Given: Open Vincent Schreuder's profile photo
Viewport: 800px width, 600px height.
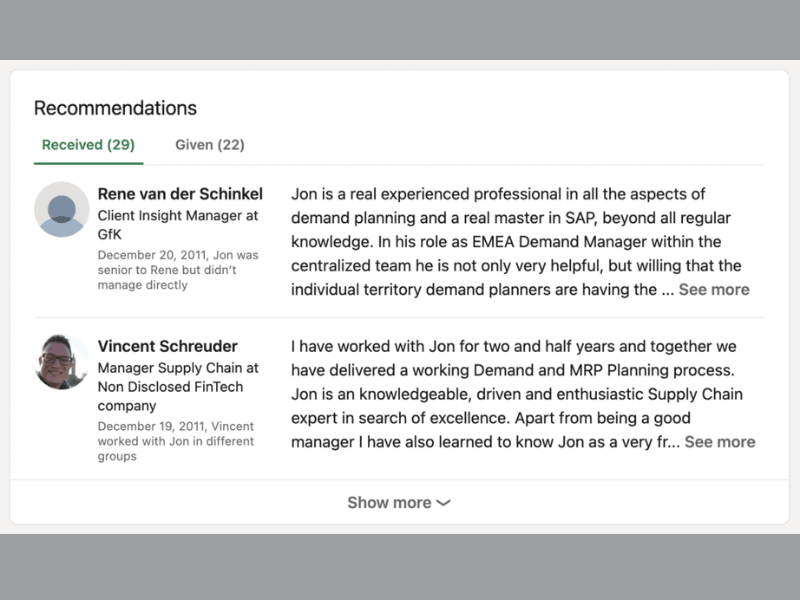Looking at the screenshot, I should [x=62, y=362].
